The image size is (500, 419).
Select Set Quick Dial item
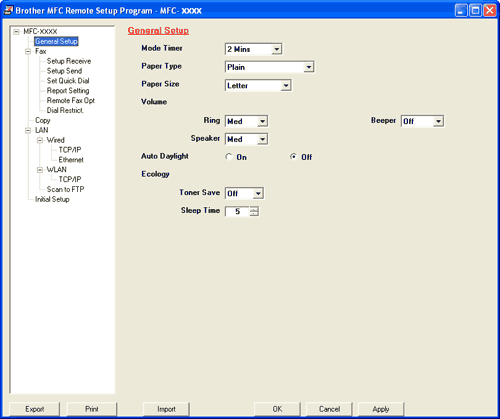[x=68, y=81]
